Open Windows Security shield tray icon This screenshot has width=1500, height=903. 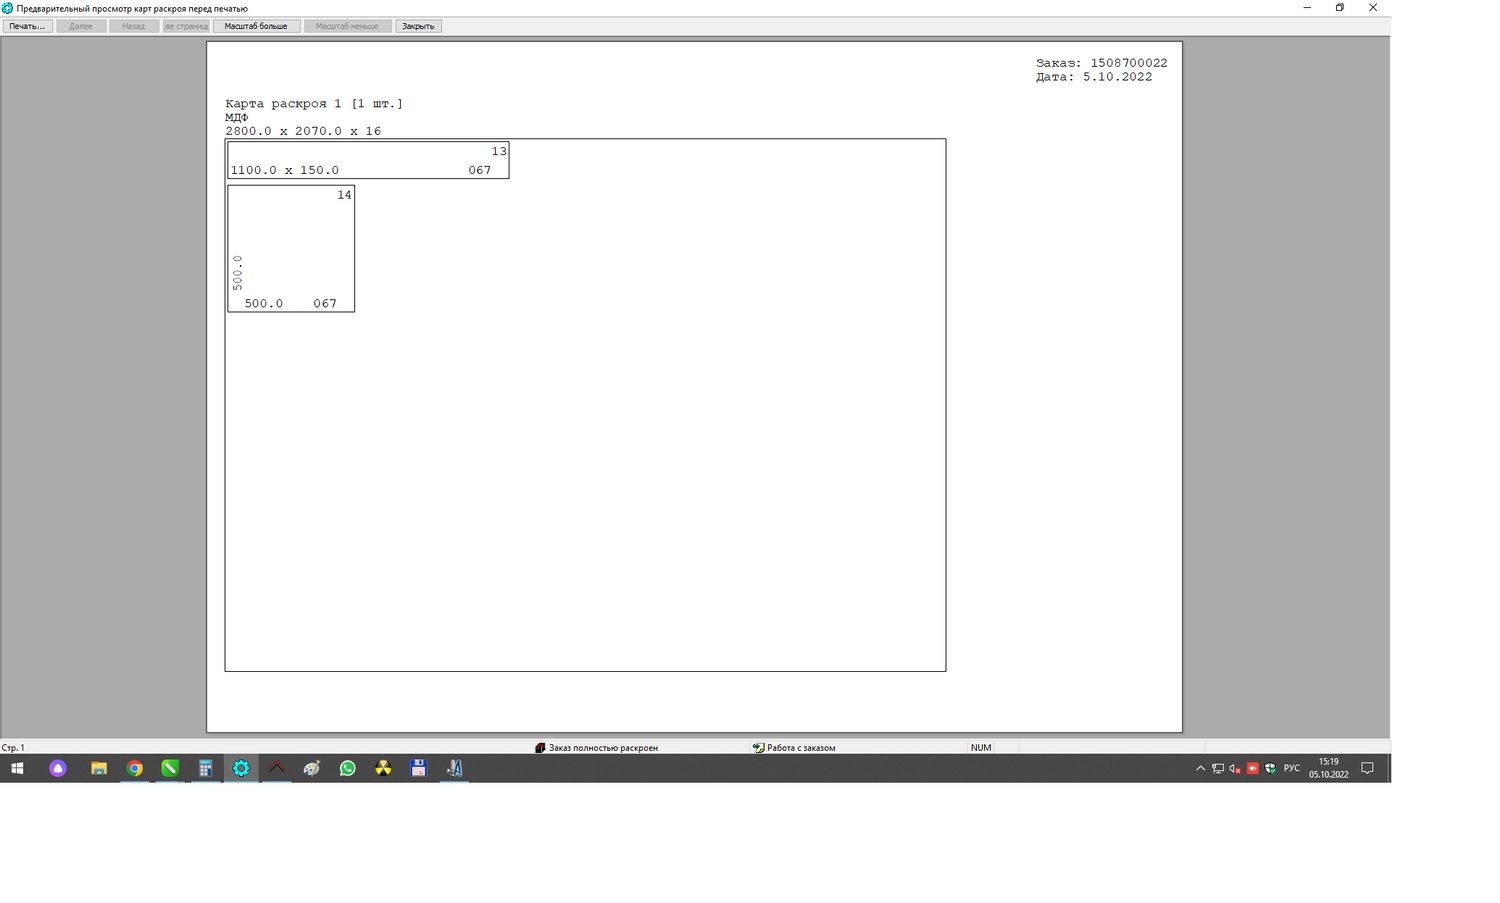(x=1270, y=768)
